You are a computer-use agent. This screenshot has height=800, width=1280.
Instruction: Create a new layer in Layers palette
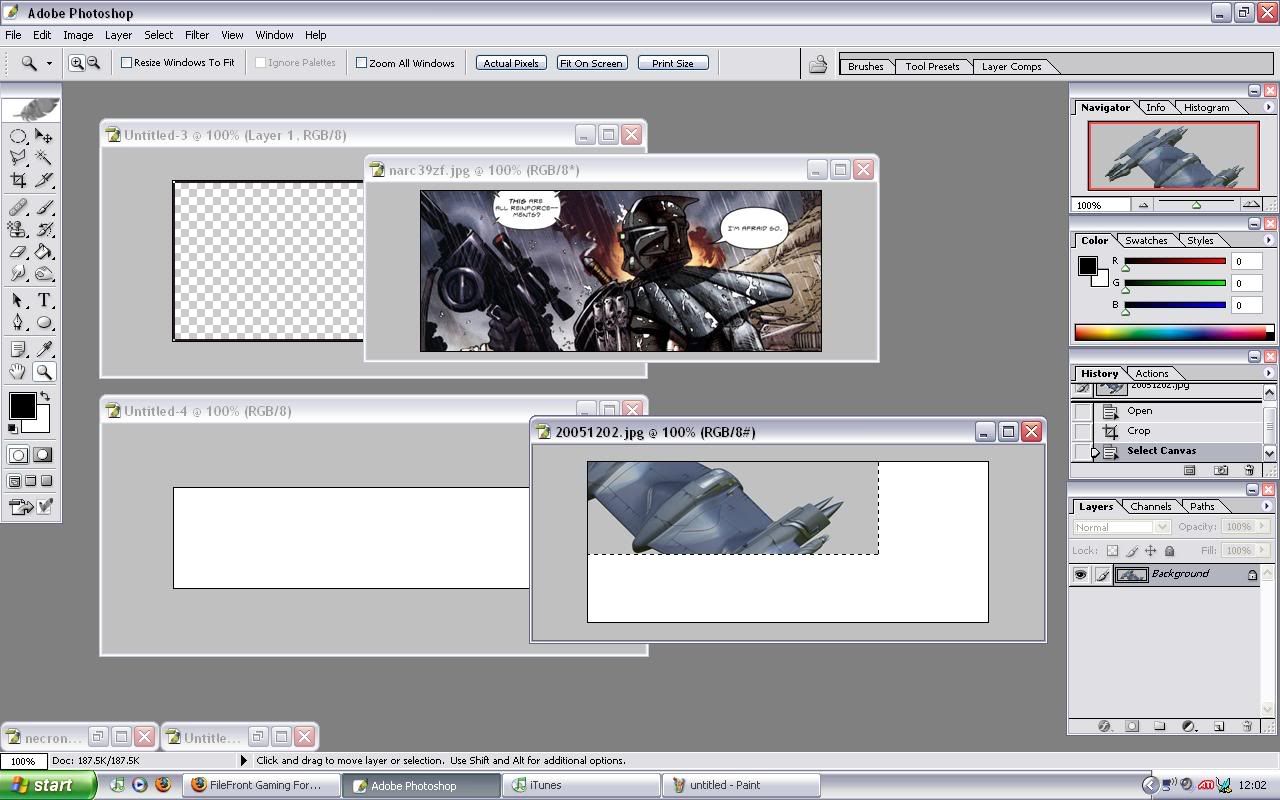point(1219,726)
